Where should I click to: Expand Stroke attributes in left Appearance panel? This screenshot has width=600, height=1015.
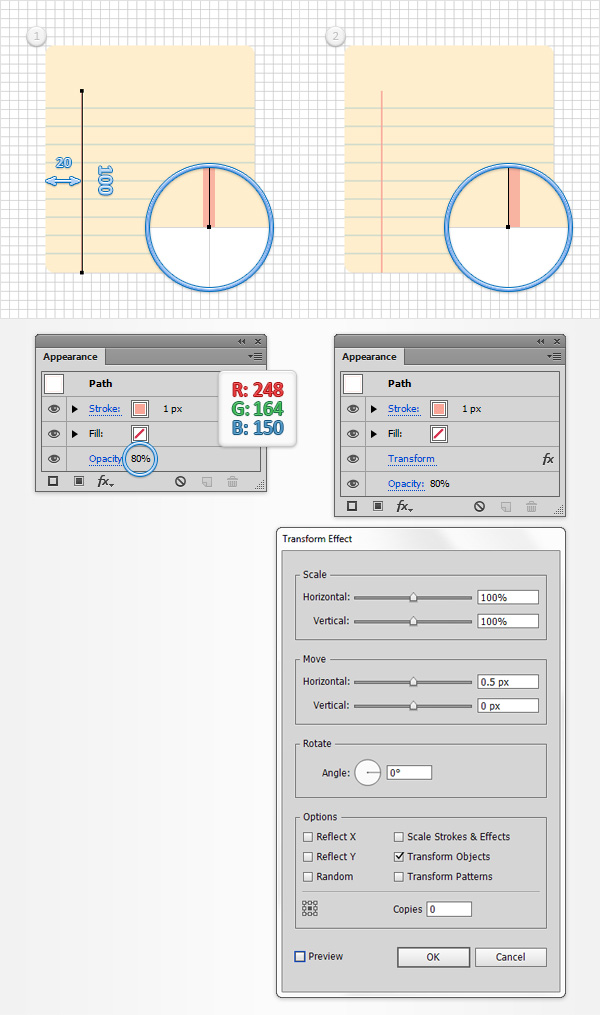coord(74,409)
